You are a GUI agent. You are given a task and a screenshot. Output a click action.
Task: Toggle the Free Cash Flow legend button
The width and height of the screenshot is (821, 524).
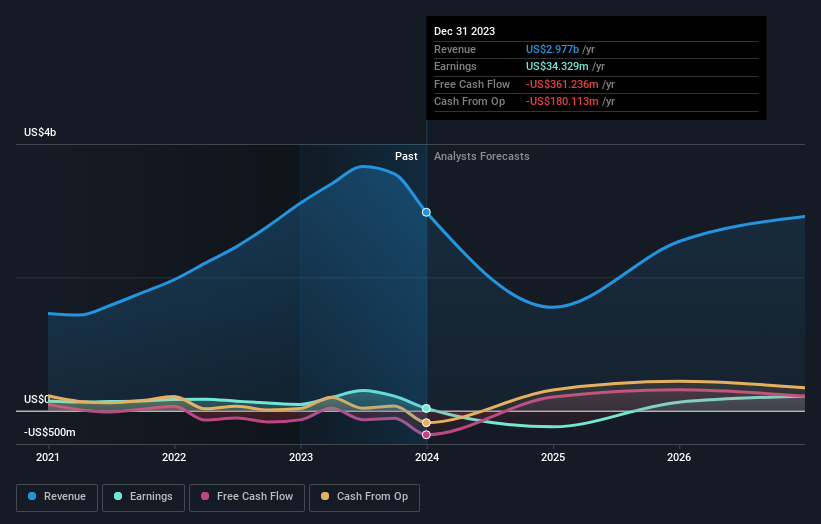(x=247, y=497)
